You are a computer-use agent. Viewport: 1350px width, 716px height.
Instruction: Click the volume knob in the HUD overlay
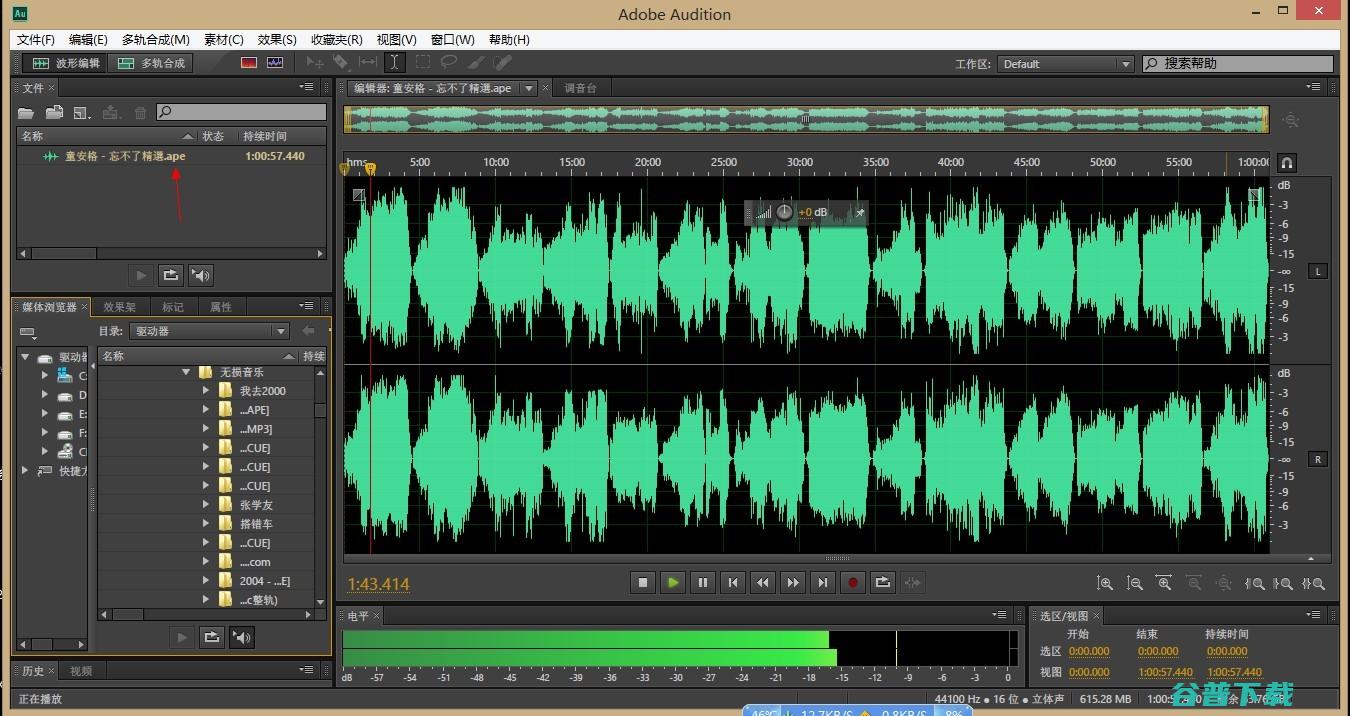coord(784,212)
